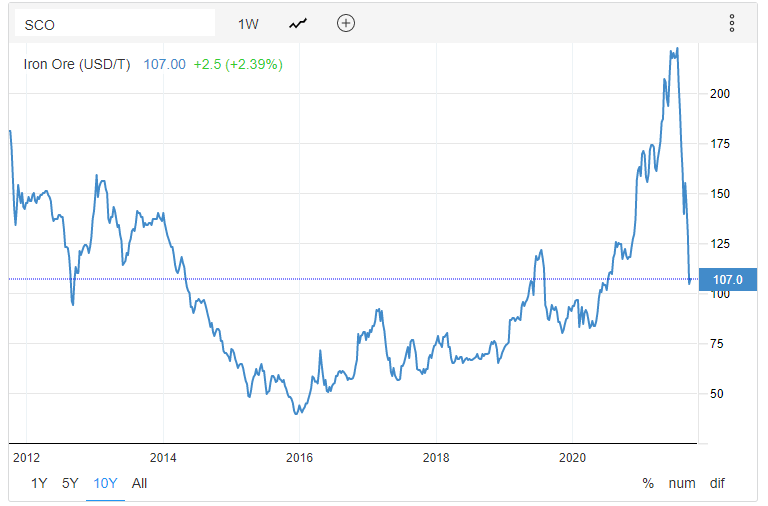The width and height of the screenshot is (768, 506).
Task: Click the 2018 x-axis label
Action: coord(436,458)
